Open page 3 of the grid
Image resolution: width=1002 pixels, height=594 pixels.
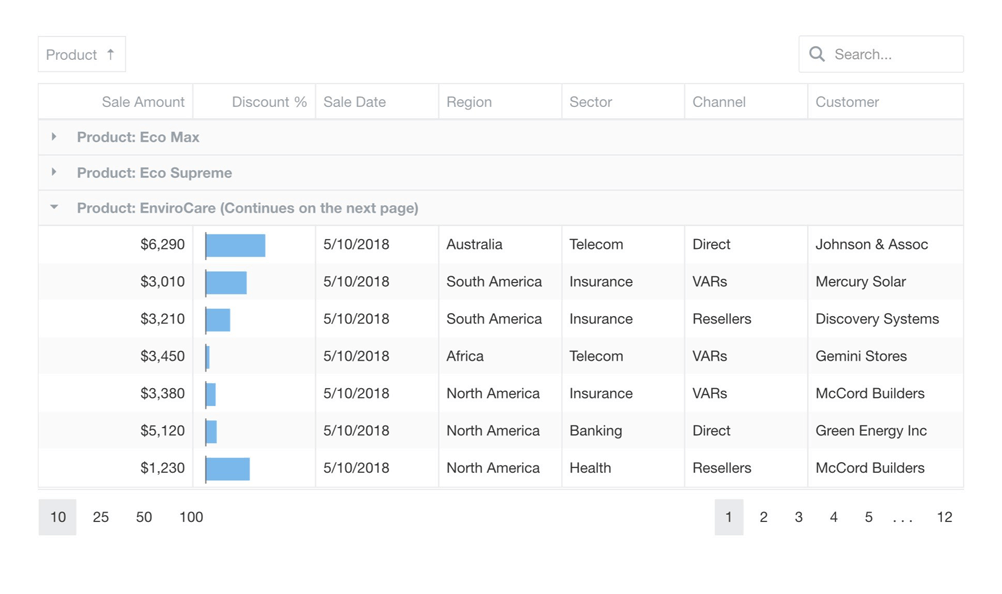(798, 517)
